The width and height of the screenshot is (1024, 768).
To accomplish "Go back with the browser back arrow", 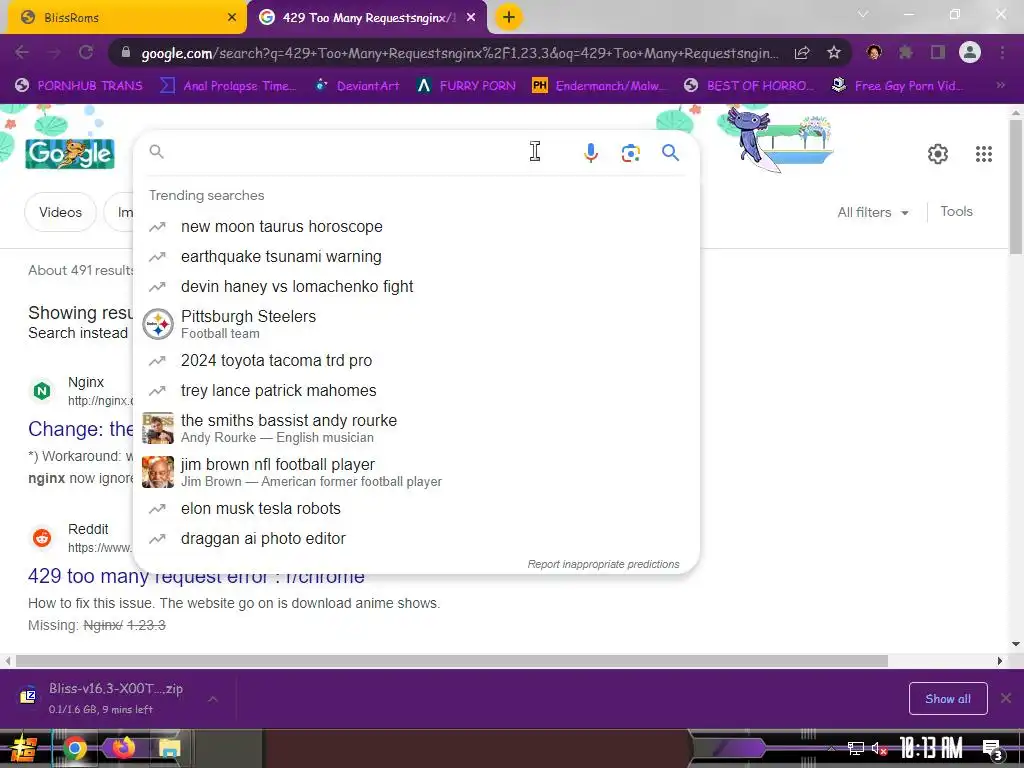I will tap(22, 52).
